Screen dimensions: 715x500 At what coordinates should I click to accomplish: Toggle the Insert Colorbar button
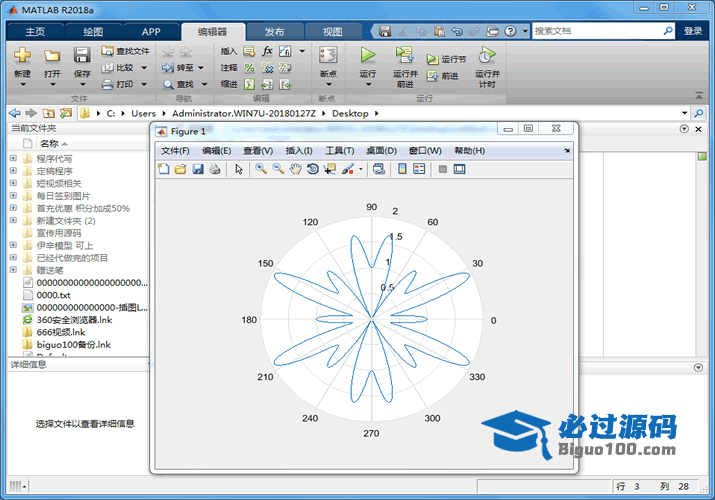(402, 169)
